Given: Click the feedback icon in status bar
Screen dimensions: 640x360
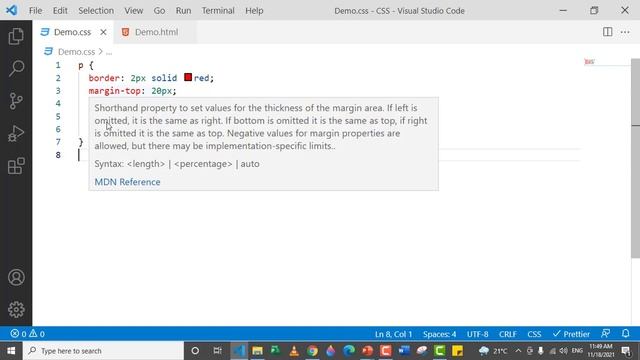Looking at the screenshot, I should coord(606,334).
